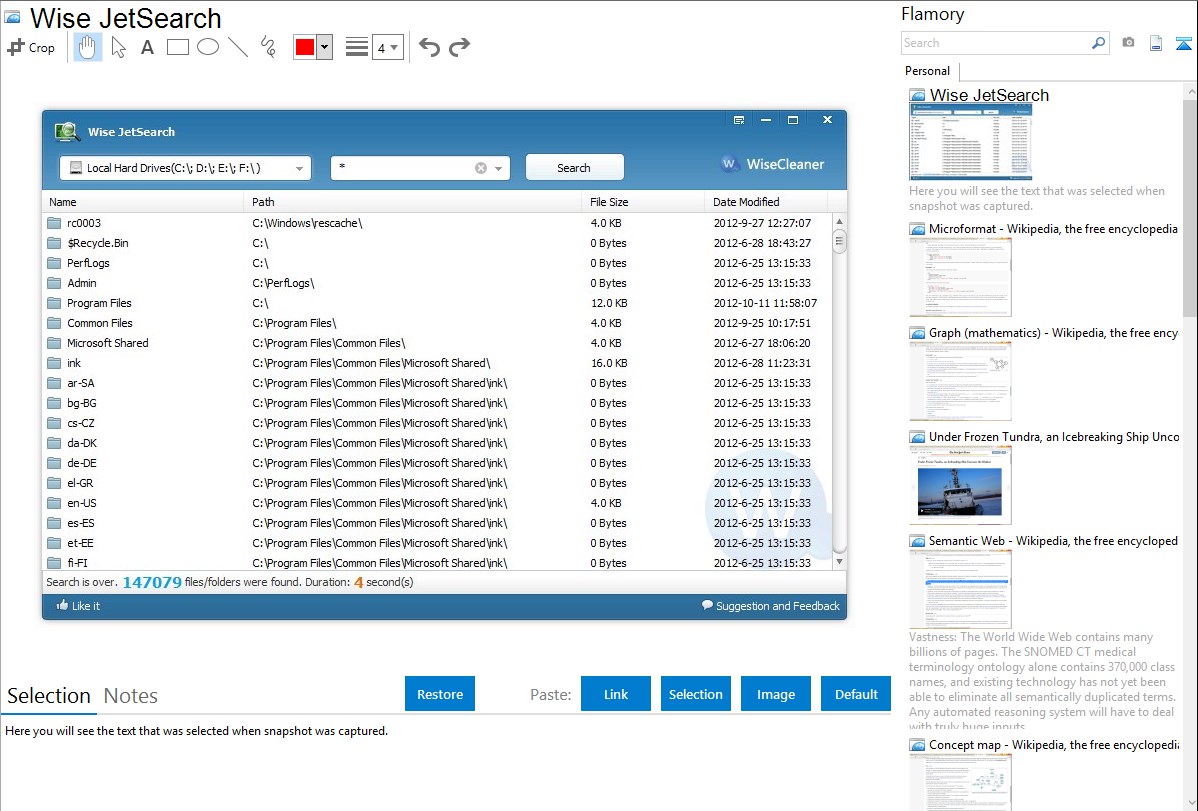
Task: Open the Personal tab
Action: tap(927, 71)
